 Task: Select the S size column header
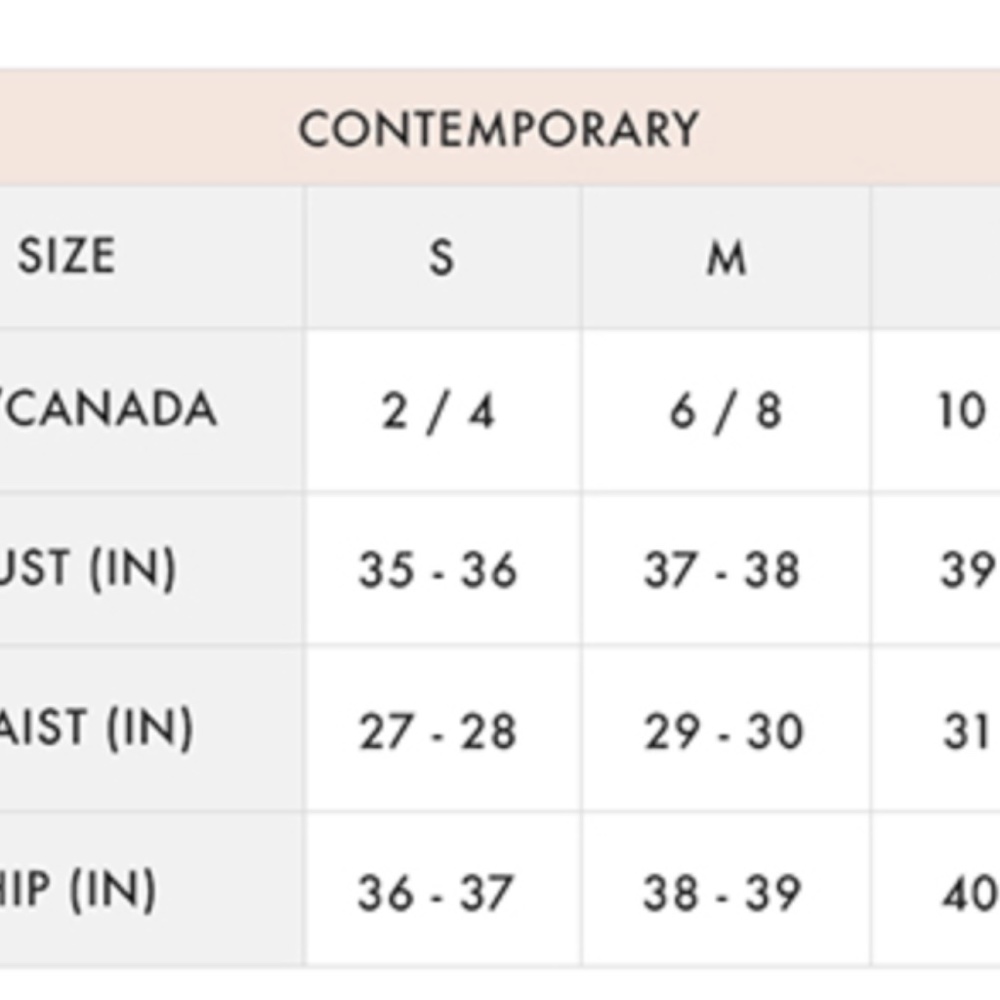pyautogui.click(x=443, y=257)
